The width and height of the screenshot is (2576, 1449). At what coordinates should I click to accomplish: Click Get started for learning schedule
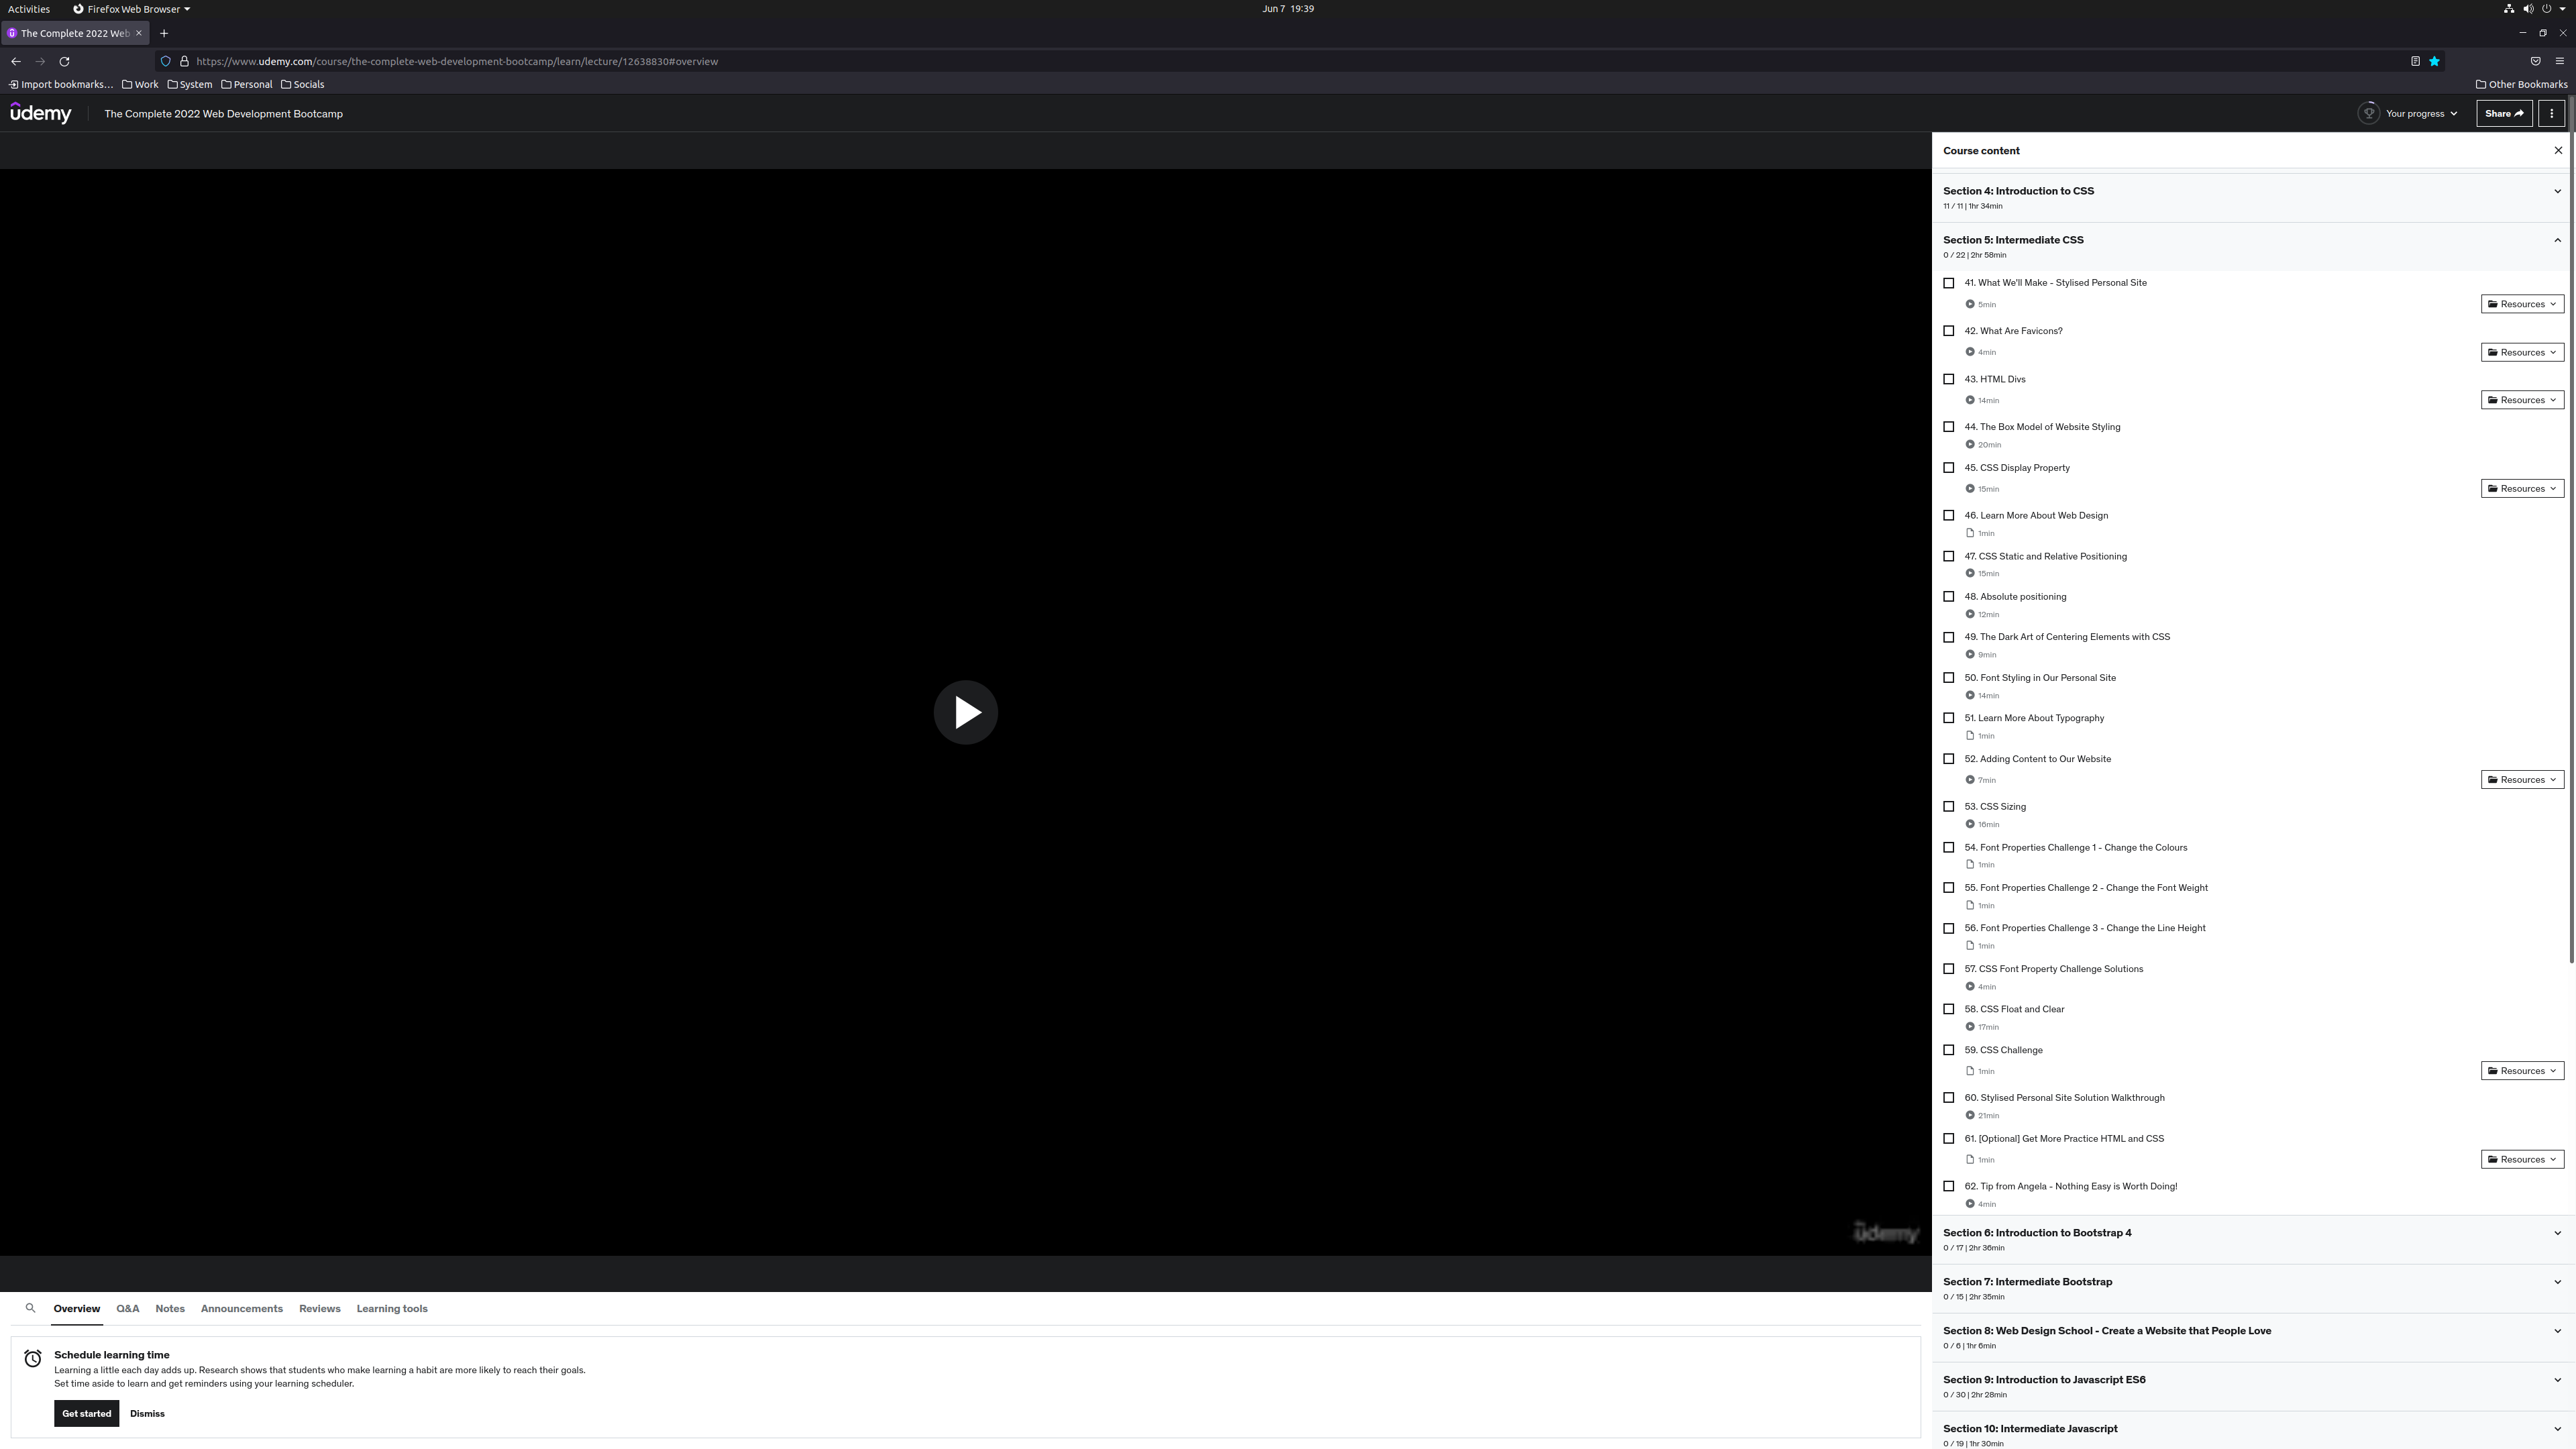(87, 1413)
